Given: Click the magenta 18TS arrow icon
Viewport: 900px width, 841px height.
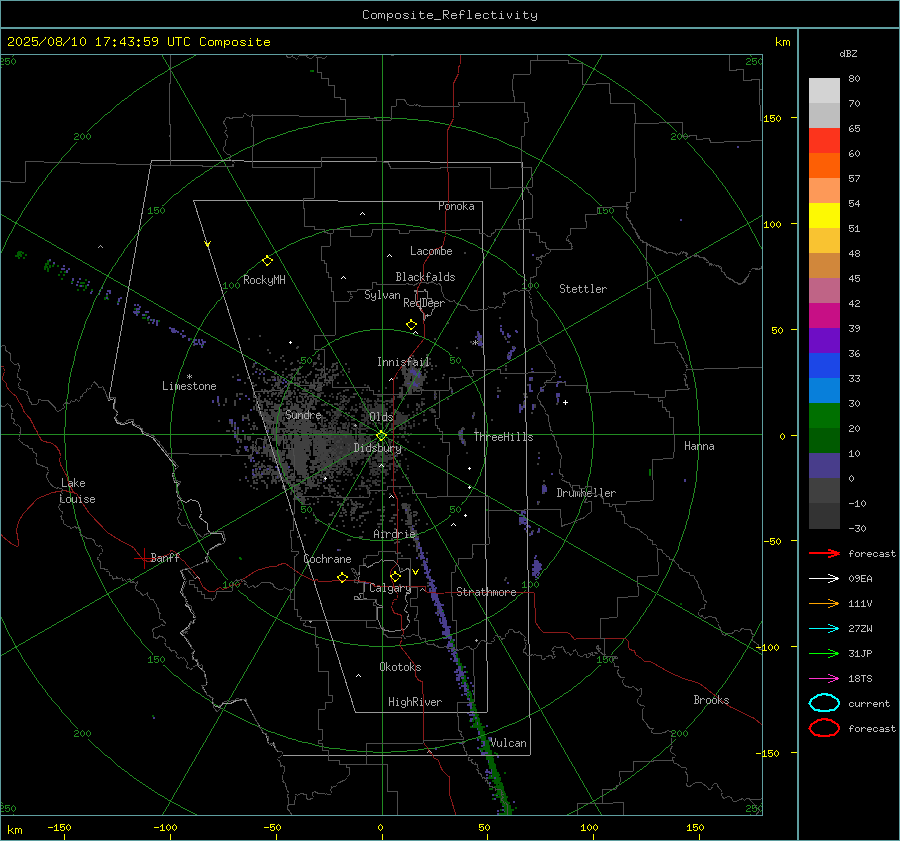Looking at the screenshot, I should 824,679.
